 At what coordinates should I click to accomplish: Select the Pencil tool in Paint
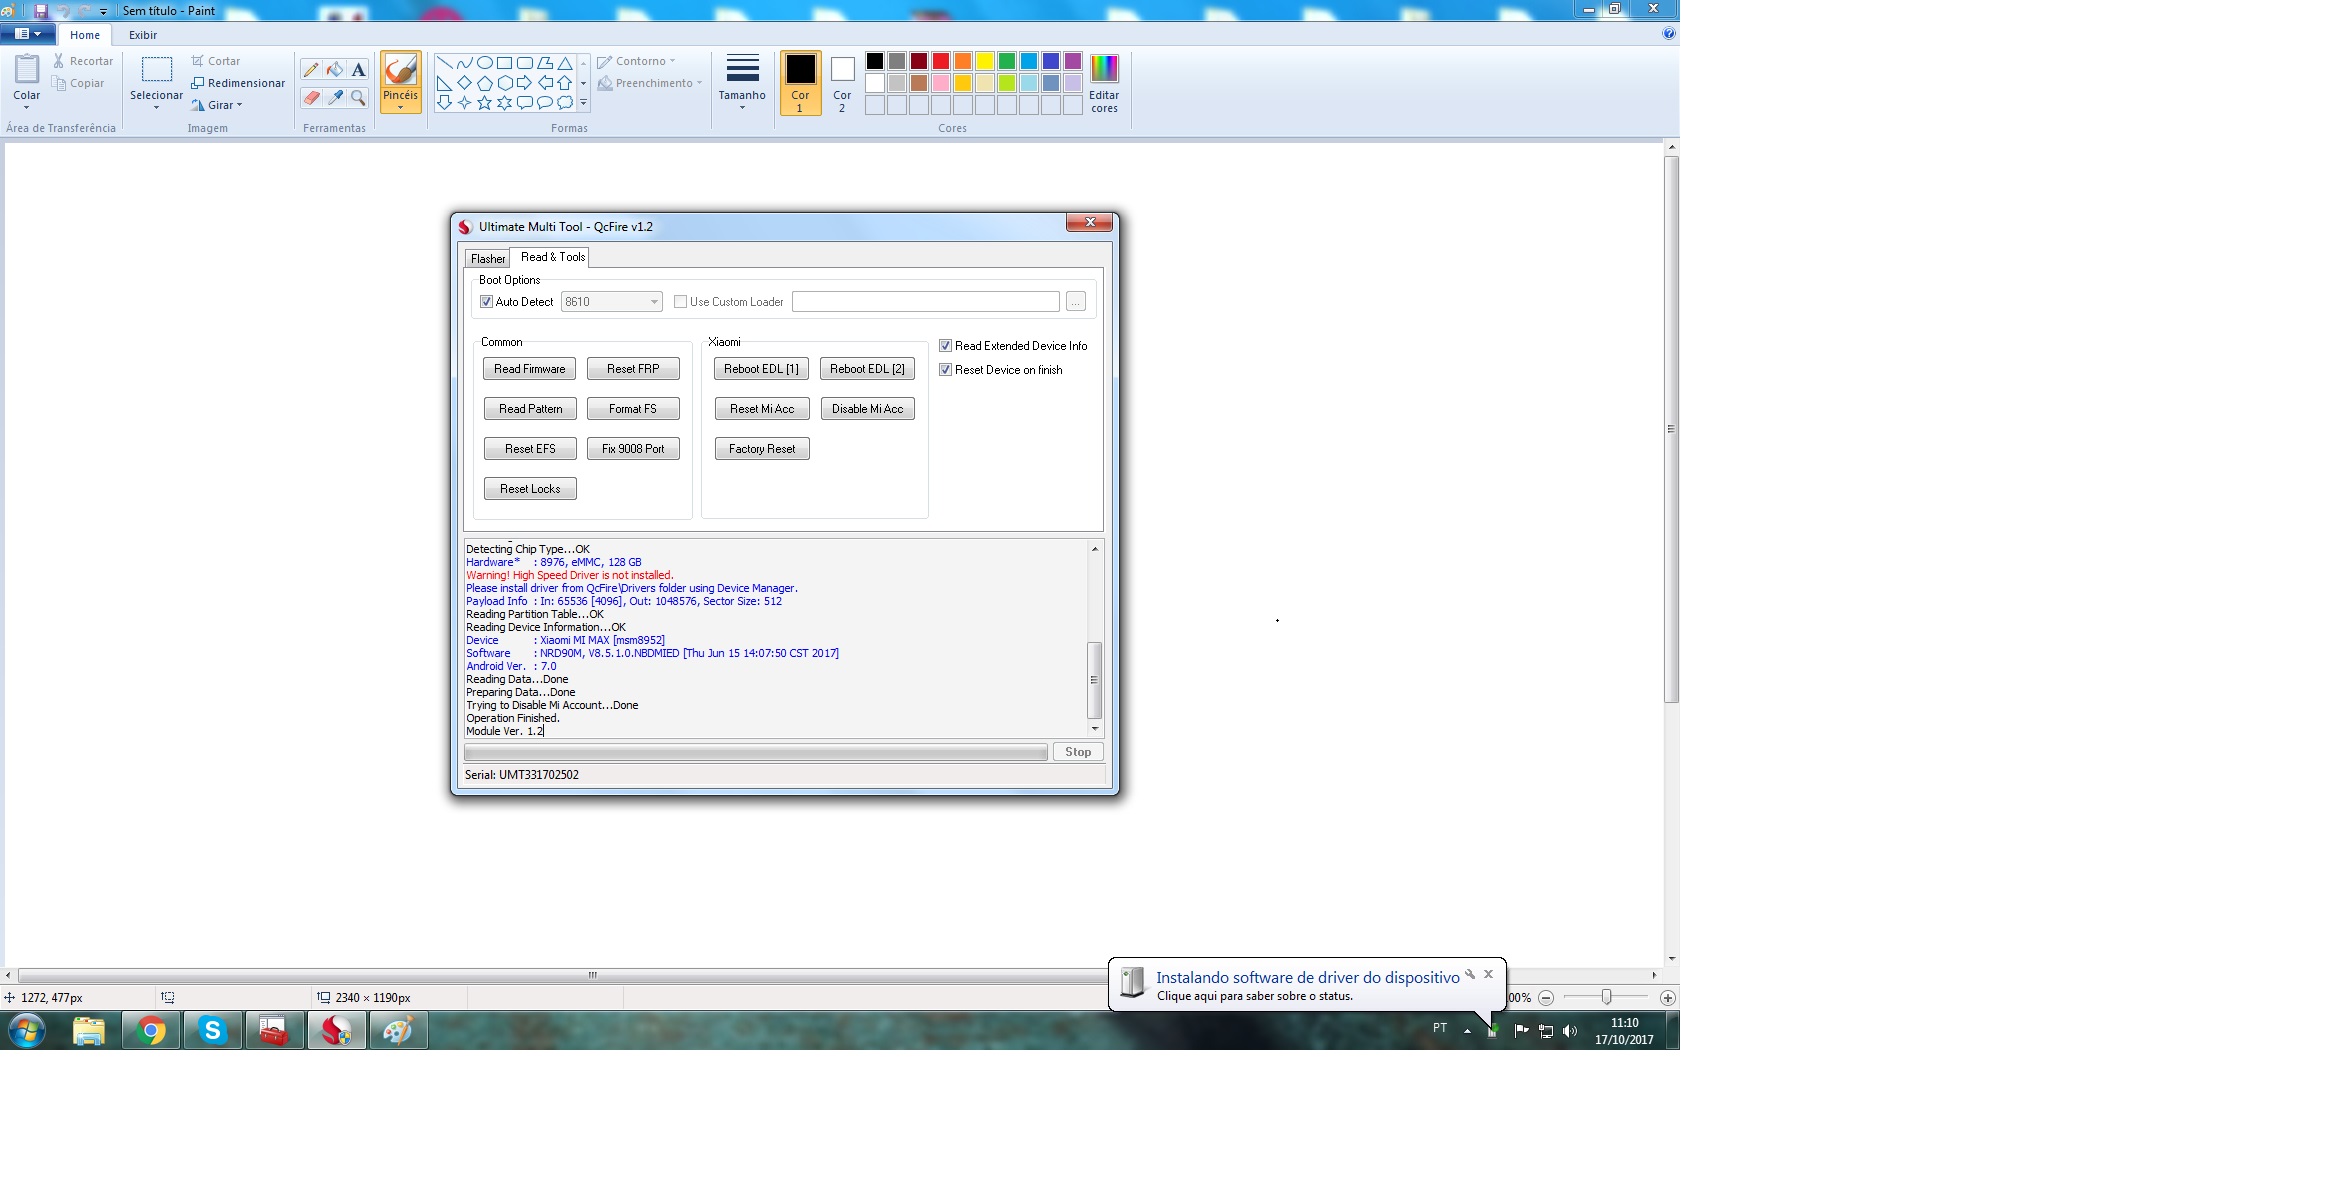tap(311, 70)
